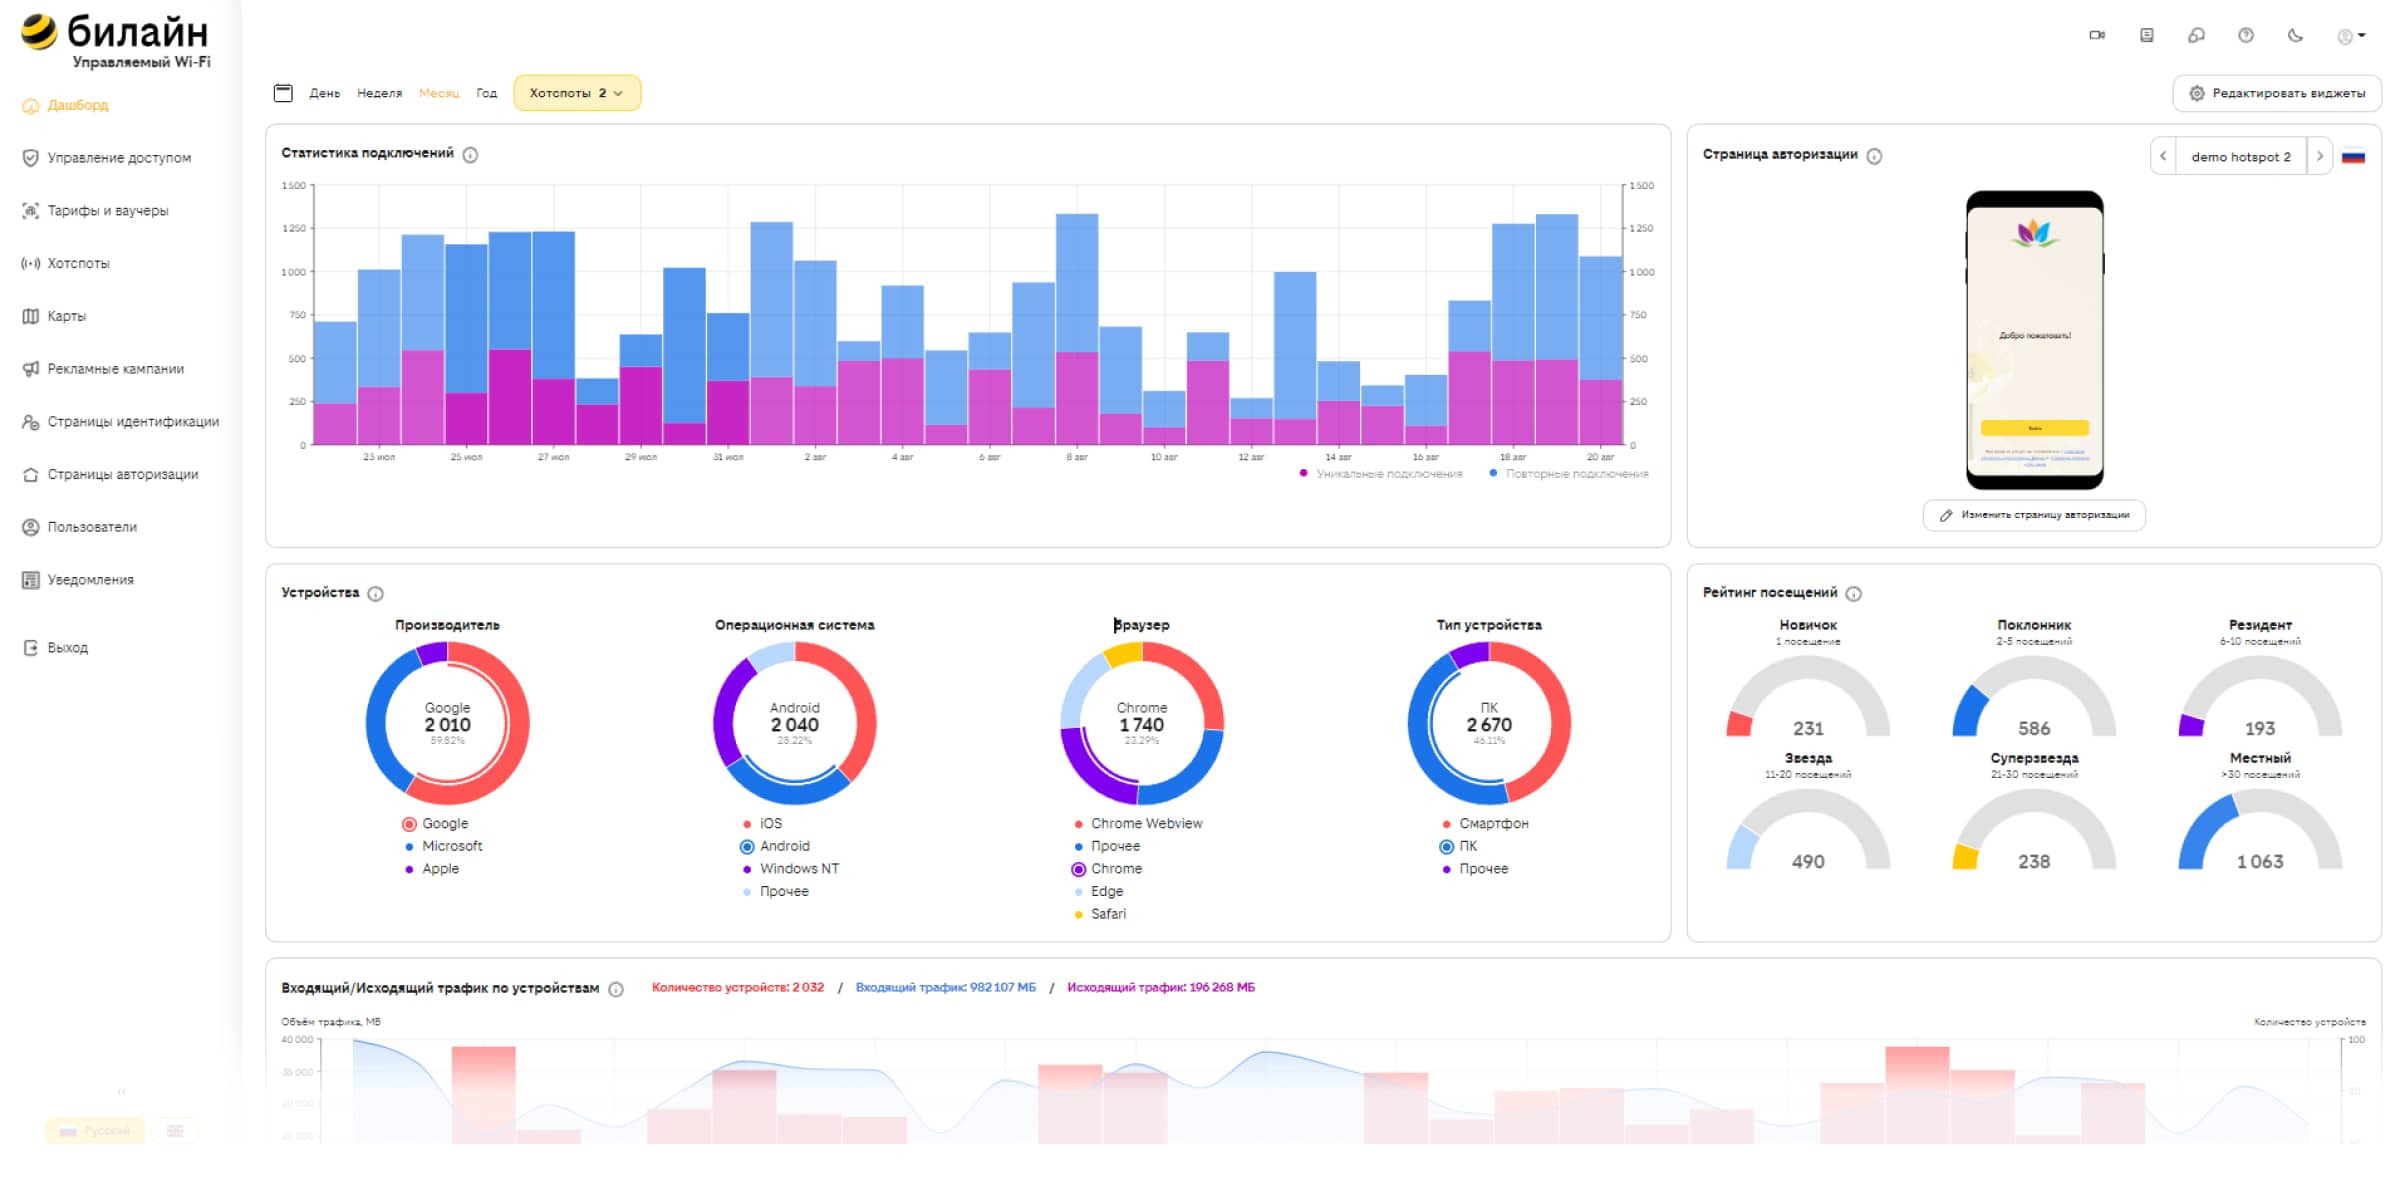Click the Браузер donut chart
The height and width of the screenshot is (1200, 2400).
point(1142,724)
